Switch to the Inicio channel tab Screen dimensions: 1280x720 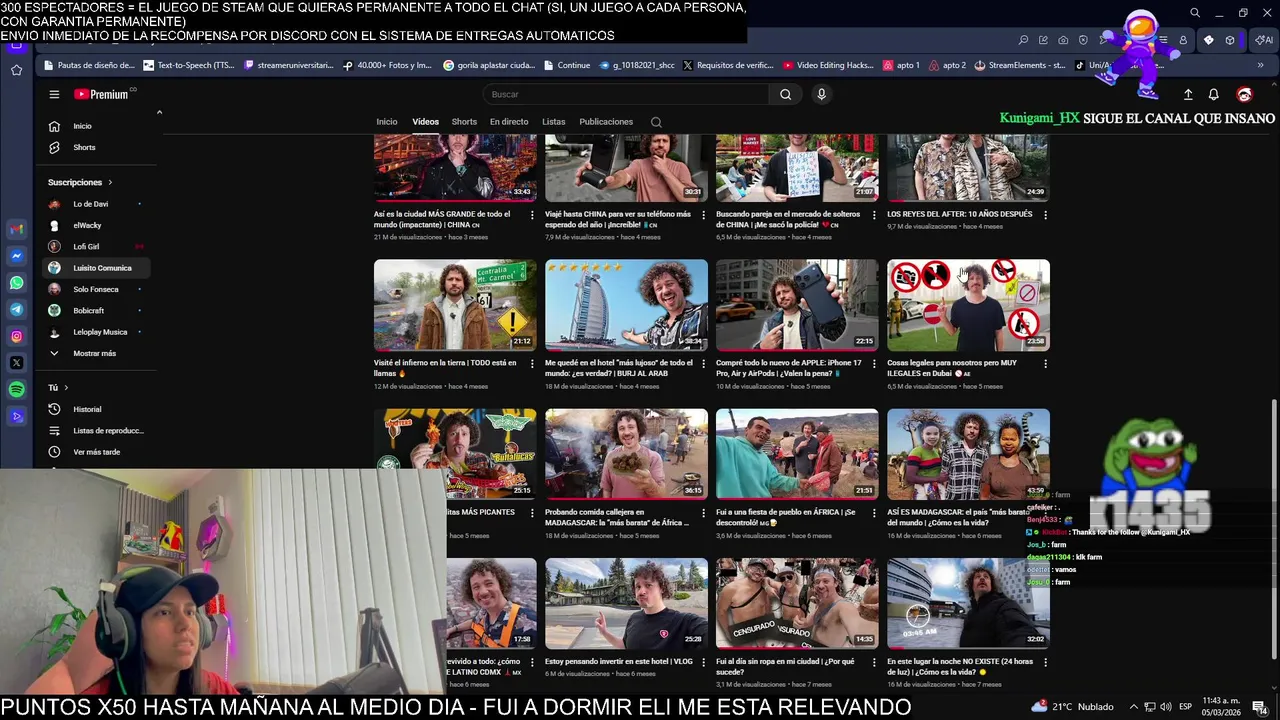[386, 122]
